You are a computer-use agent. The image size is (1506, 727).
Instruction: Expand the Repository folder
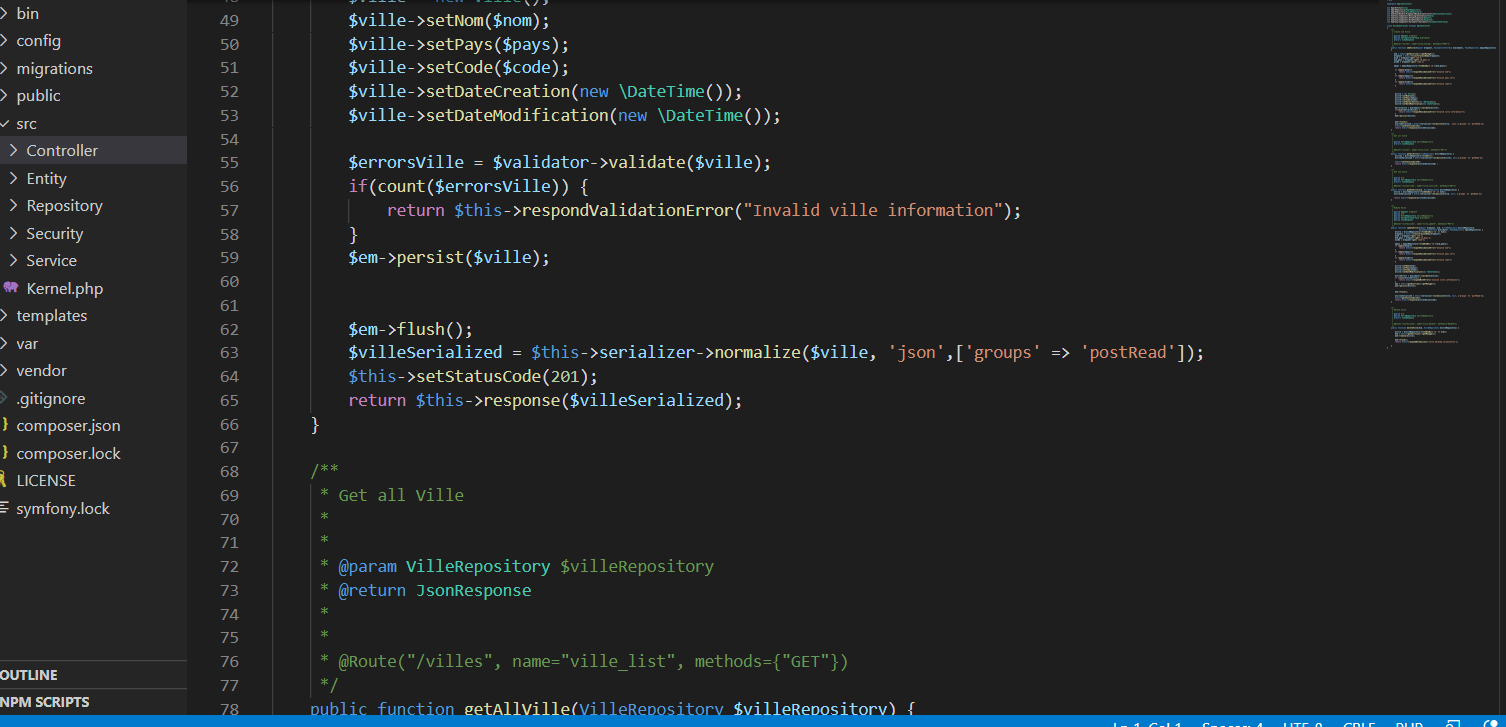[13, 205]
